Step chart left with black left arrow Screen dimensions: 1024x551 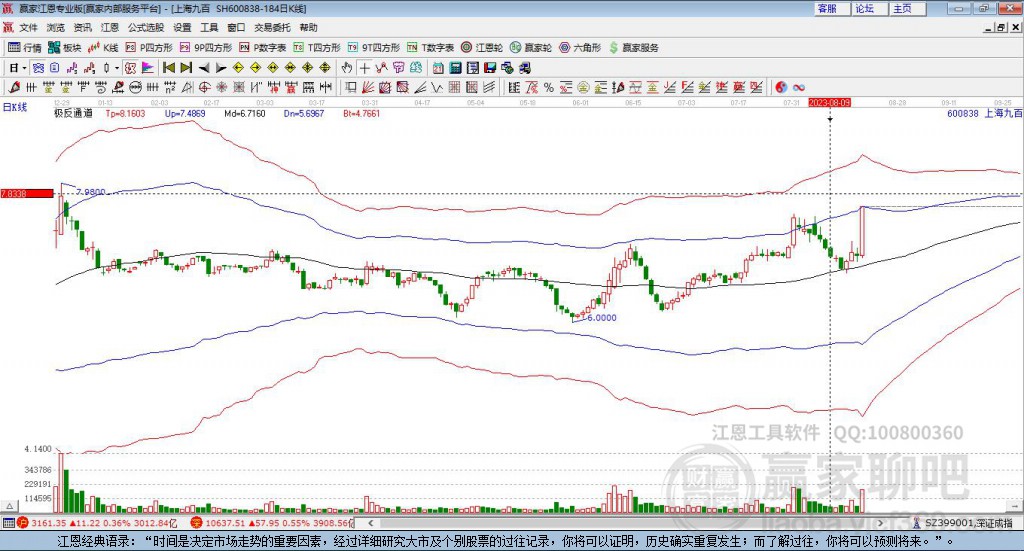[x=204, y=68]
